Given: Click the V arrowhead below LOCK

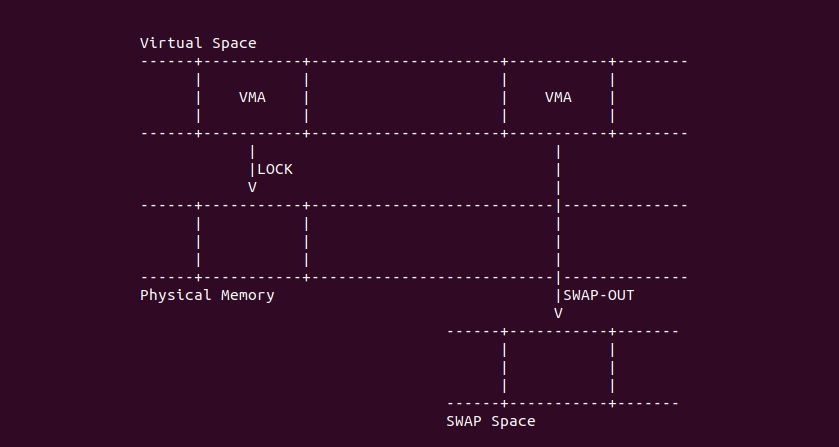Looking at the screenshot, I should [252, 187].
